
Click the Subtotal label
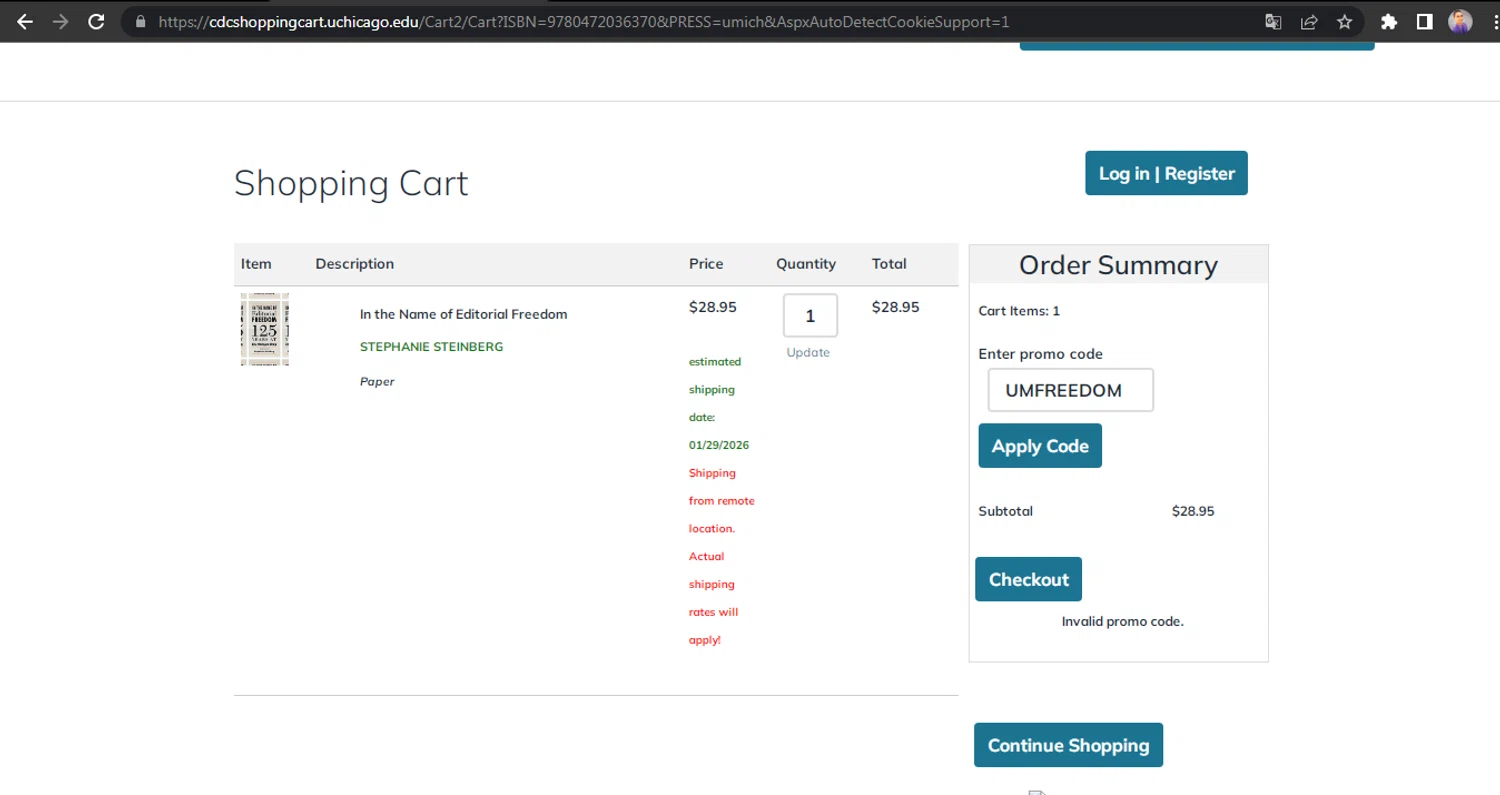[x=1005, y=511]
